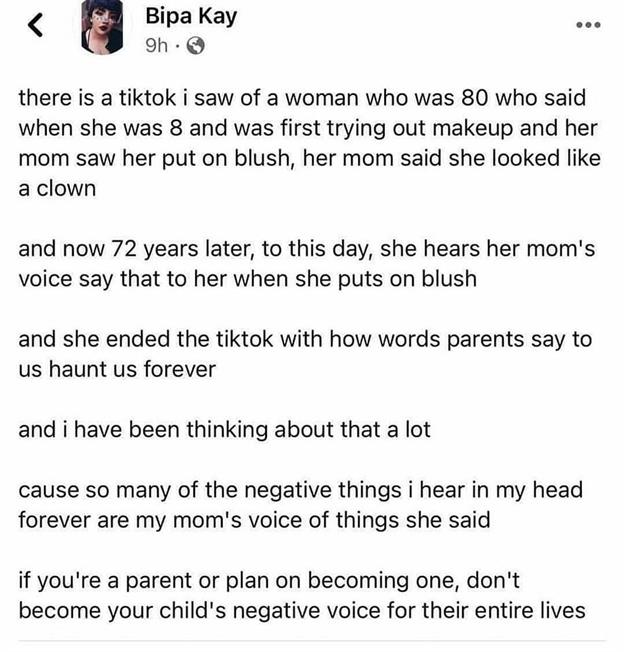Open the three-dot post options menu
624x652 pixels.
coord(588,25)
